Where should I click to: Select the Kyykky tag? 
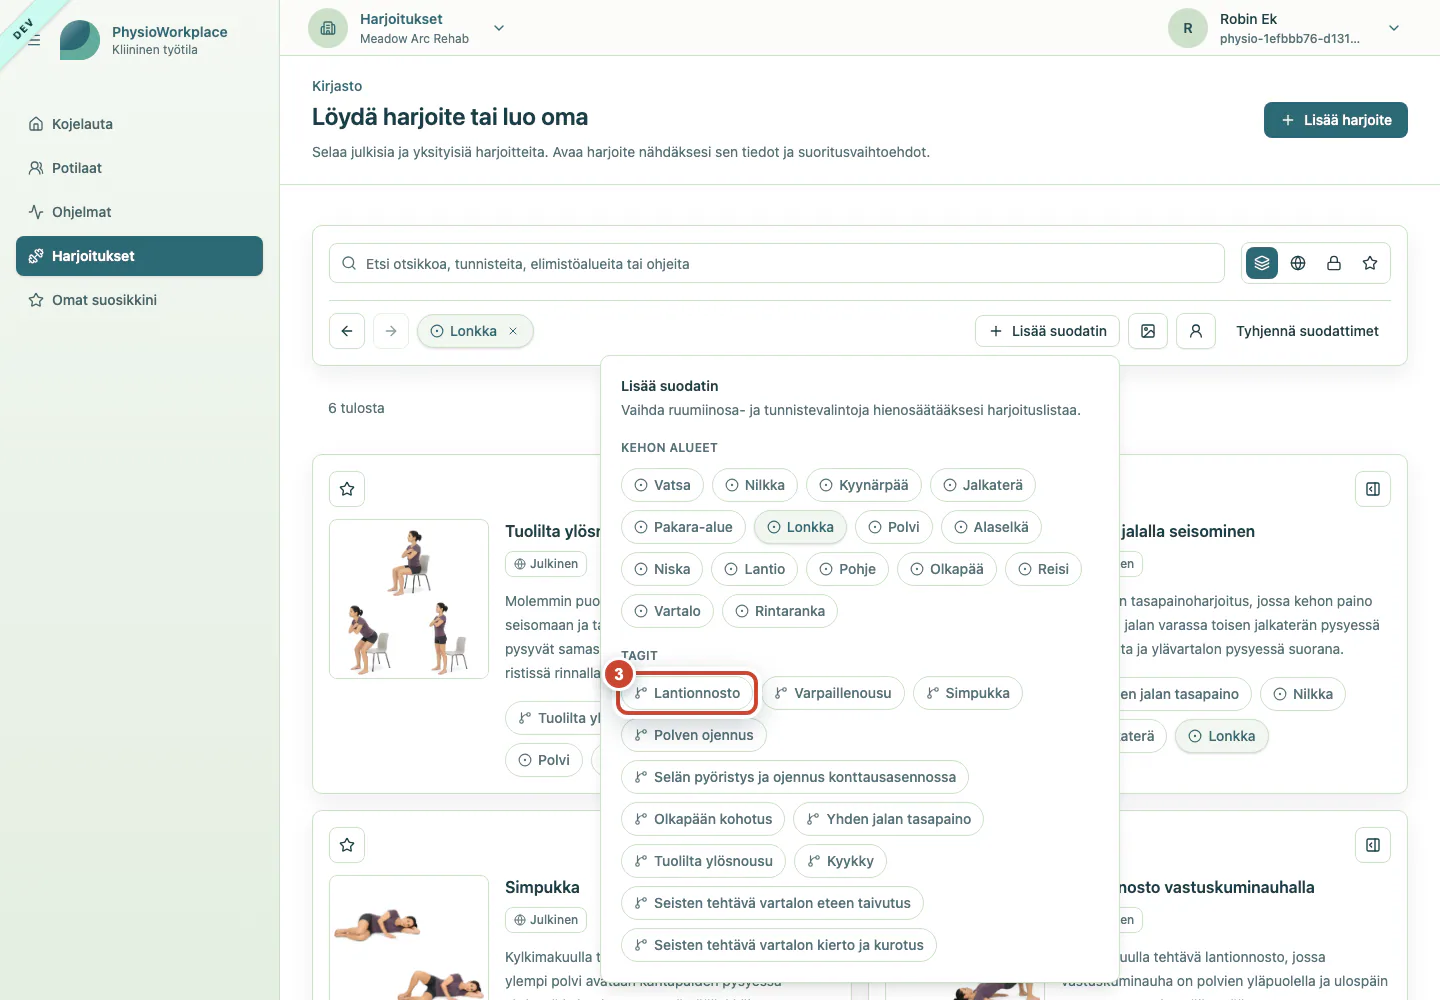pyautogui.click(x=840, y=861)
